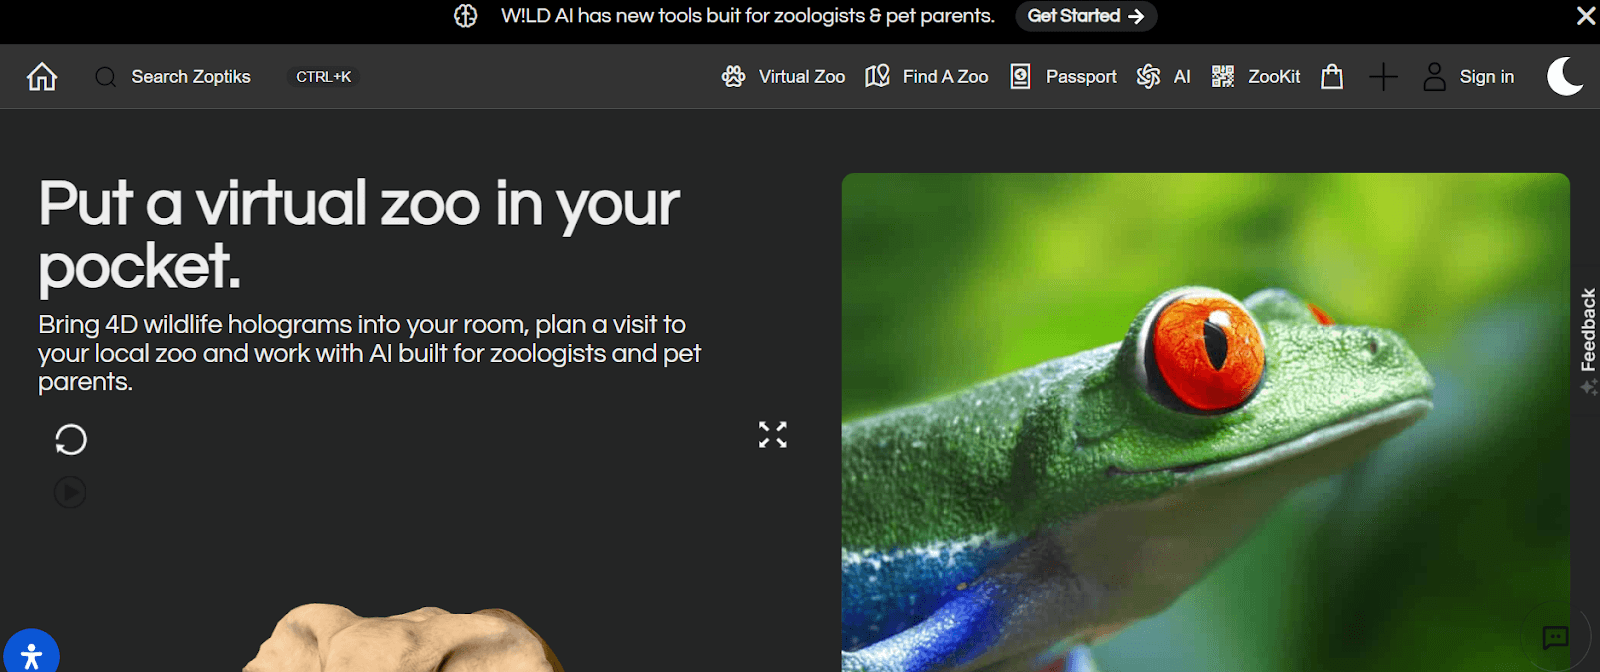The image size is (1600, 672).
Task: Open Find A Zoo
Action: [x=927, y=77]
